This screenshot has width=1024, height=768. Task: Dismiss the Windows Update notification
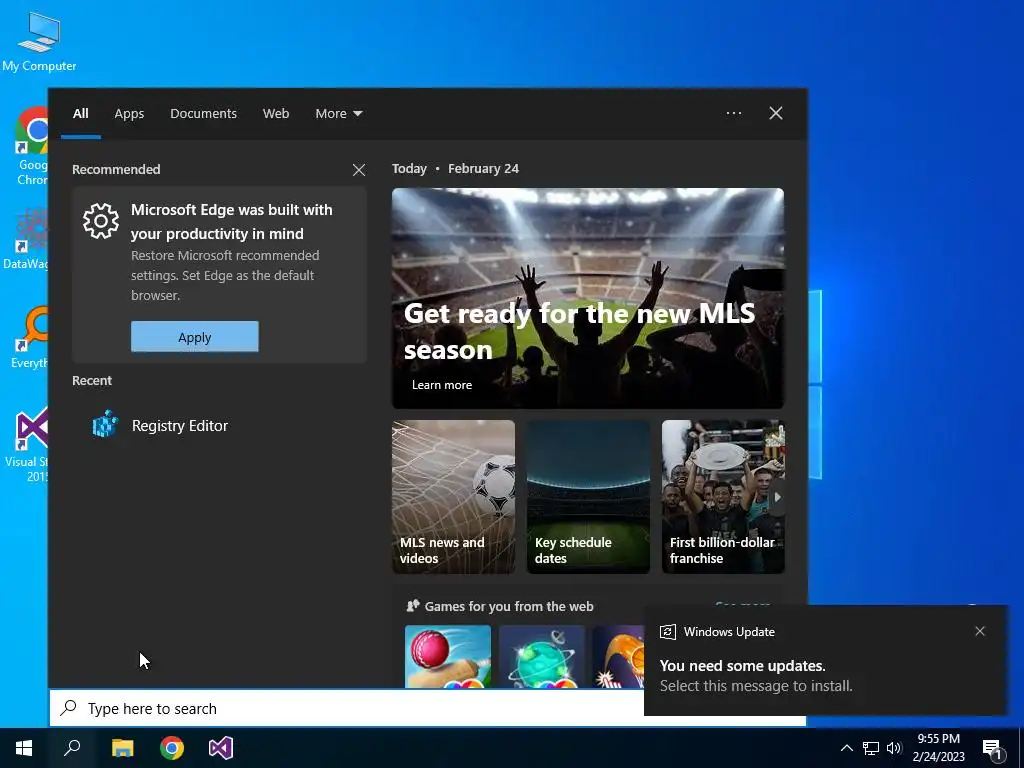coord(980,631)
